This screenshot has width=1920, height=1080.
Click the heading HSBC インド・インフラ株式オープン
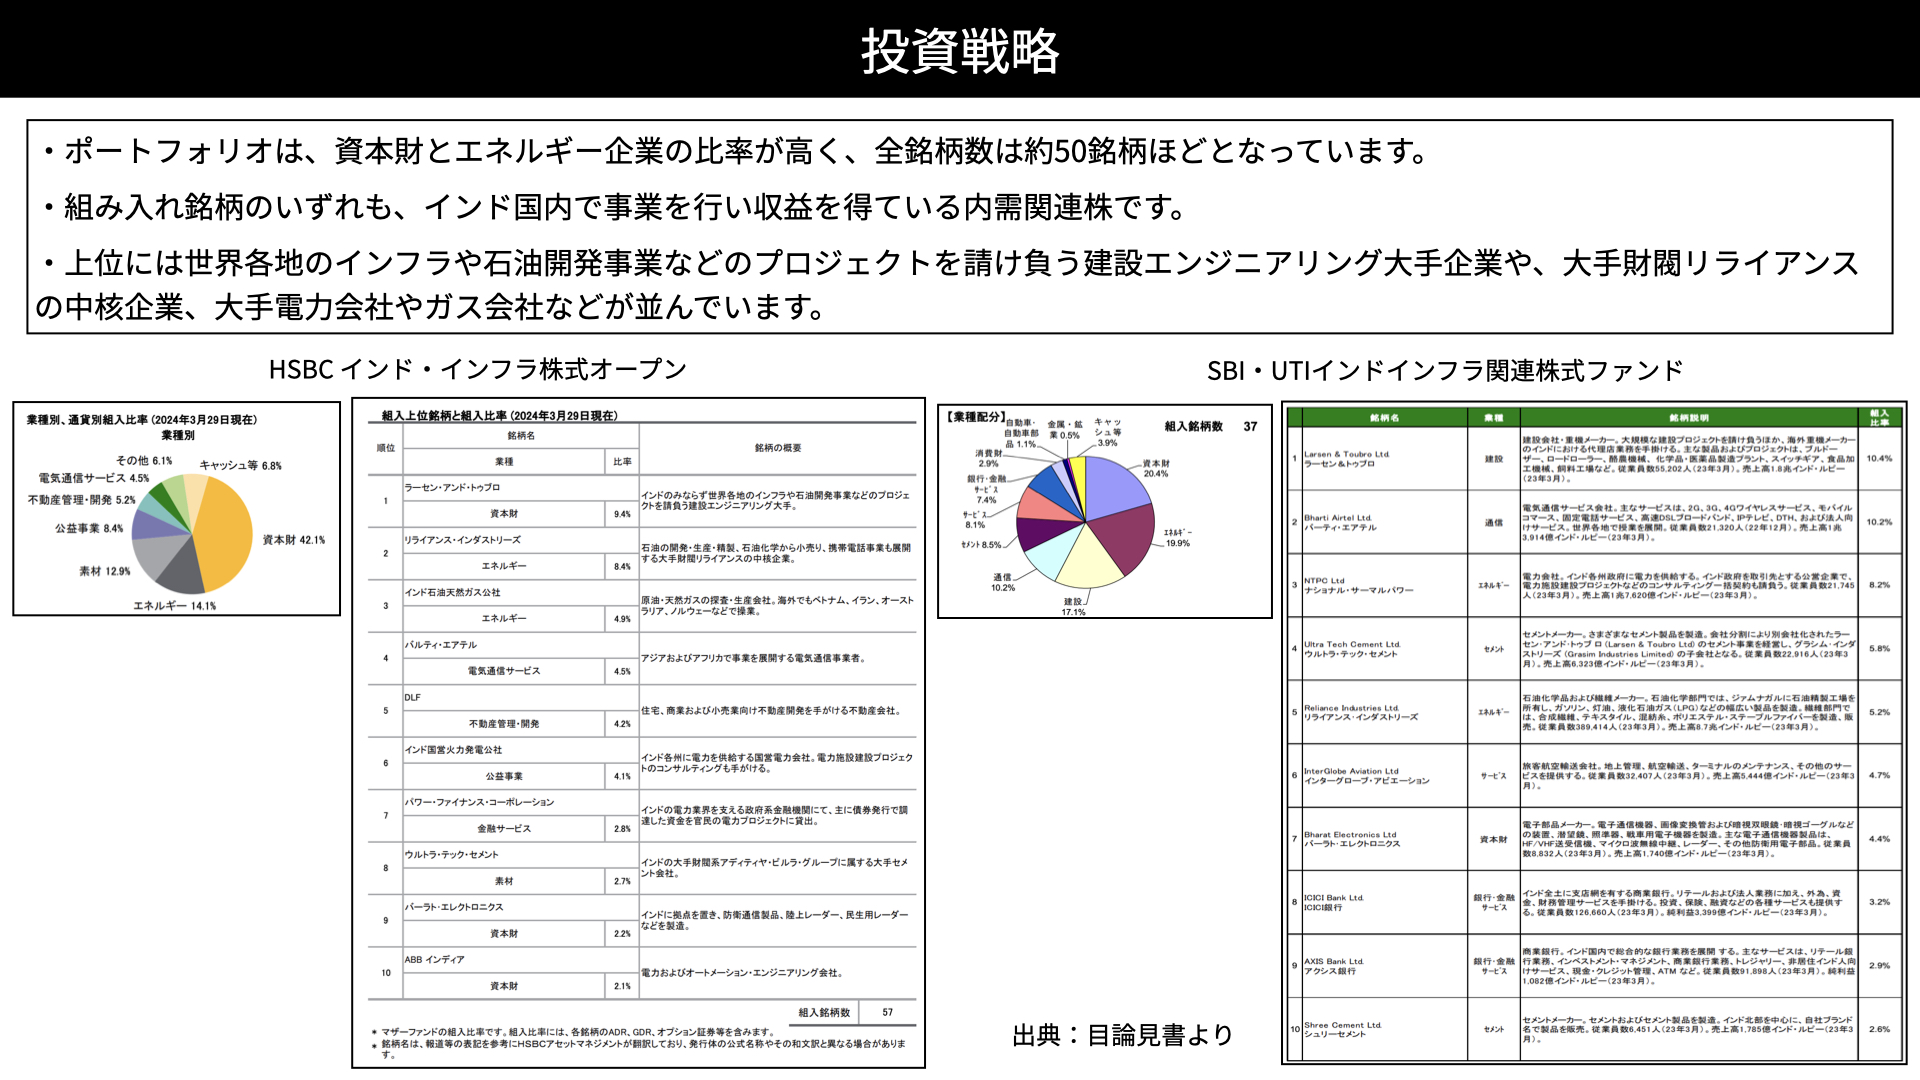478,369
